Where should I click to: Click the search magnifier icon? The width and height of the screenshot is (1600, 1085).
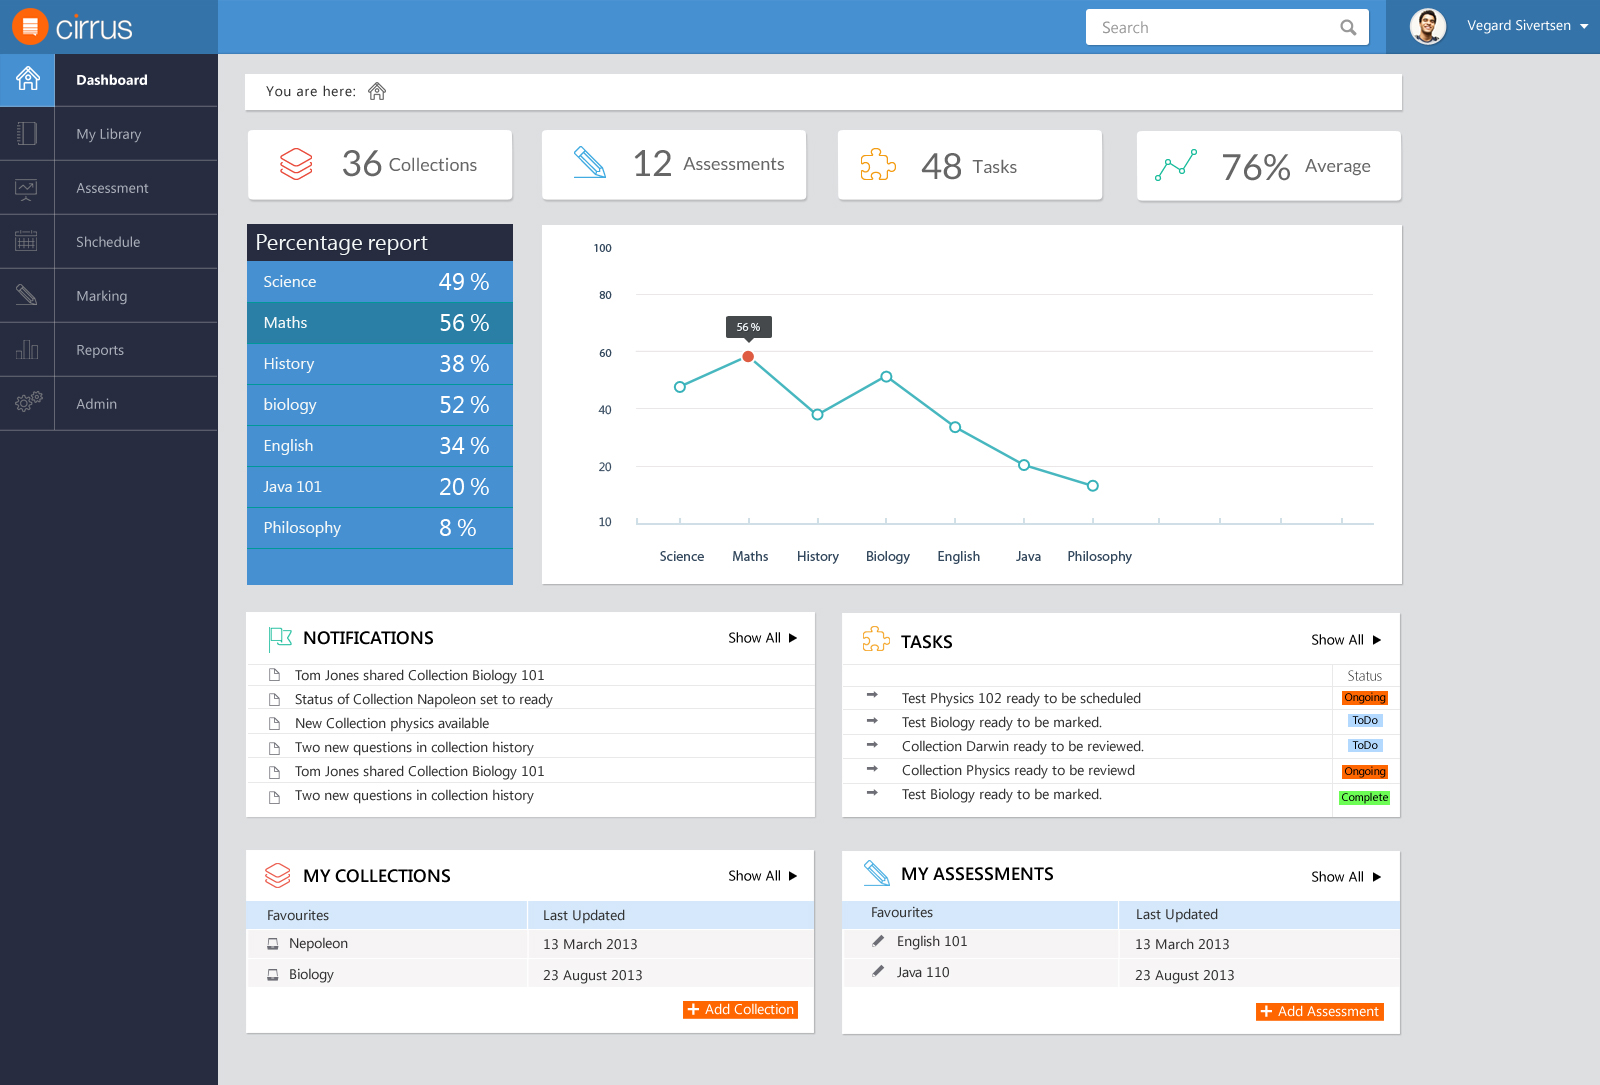click(1348, 28)
